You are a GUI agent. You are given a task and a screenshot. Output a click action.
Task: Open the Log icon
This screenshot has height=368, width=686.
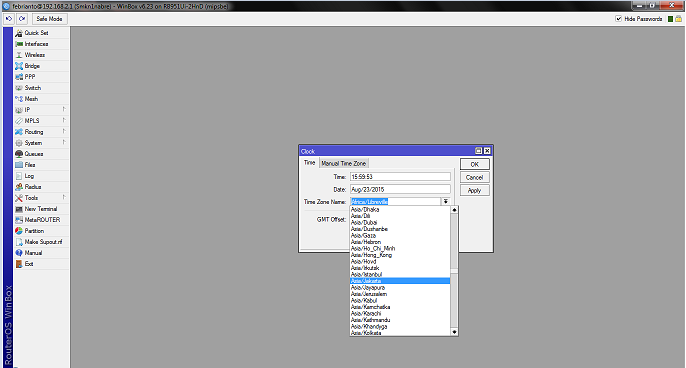click(x=19, y=176)
